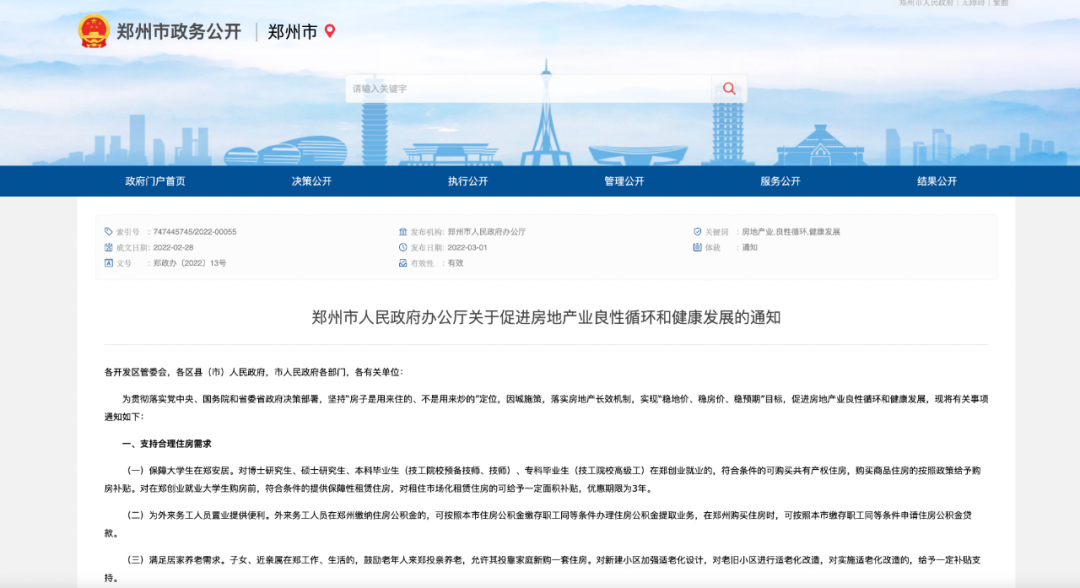Click the national emblem logo
1080x588 pixels.
point(94,31)
